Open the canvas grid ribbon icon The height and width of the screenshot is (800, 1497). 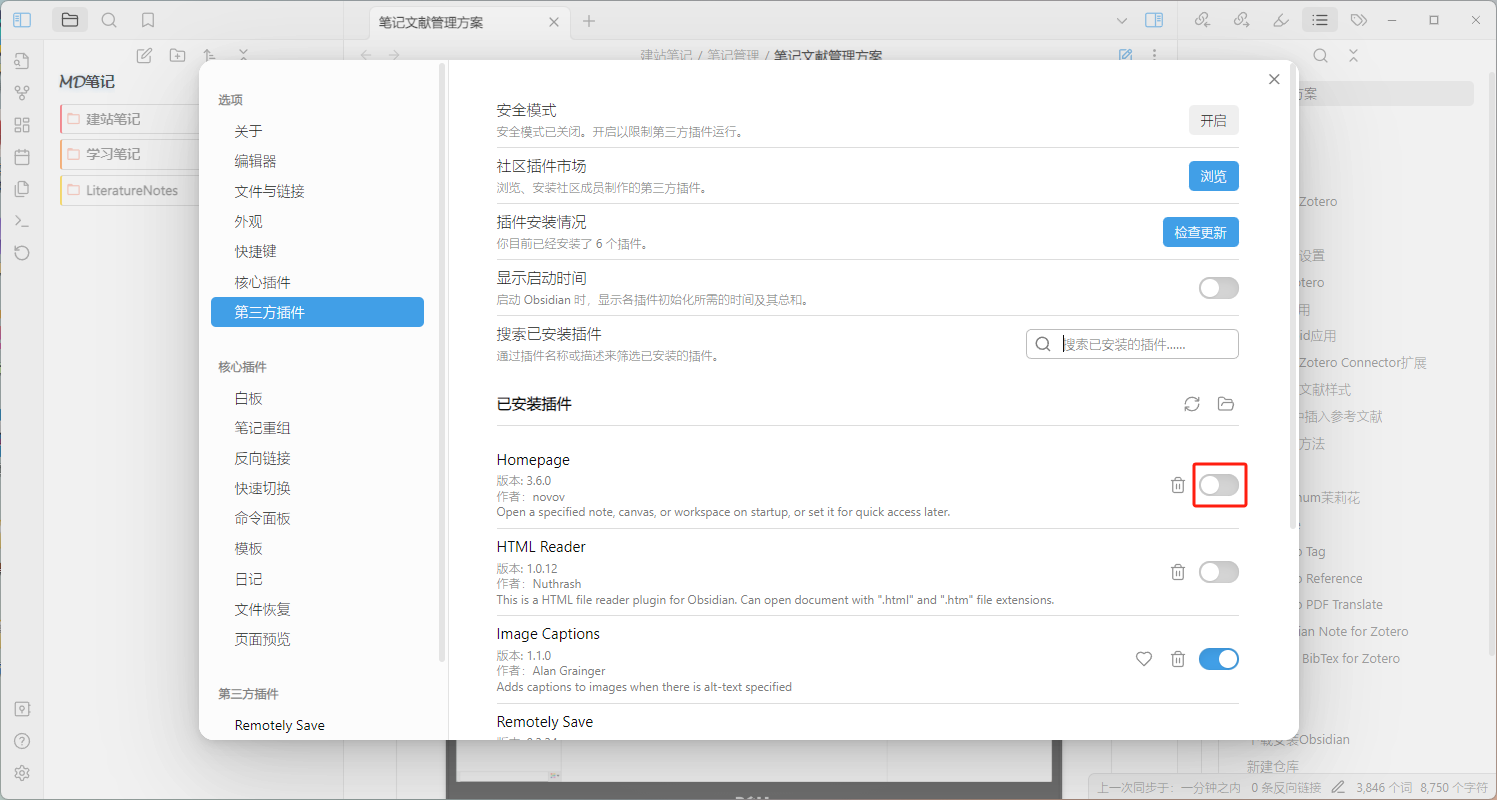[22, 125]
